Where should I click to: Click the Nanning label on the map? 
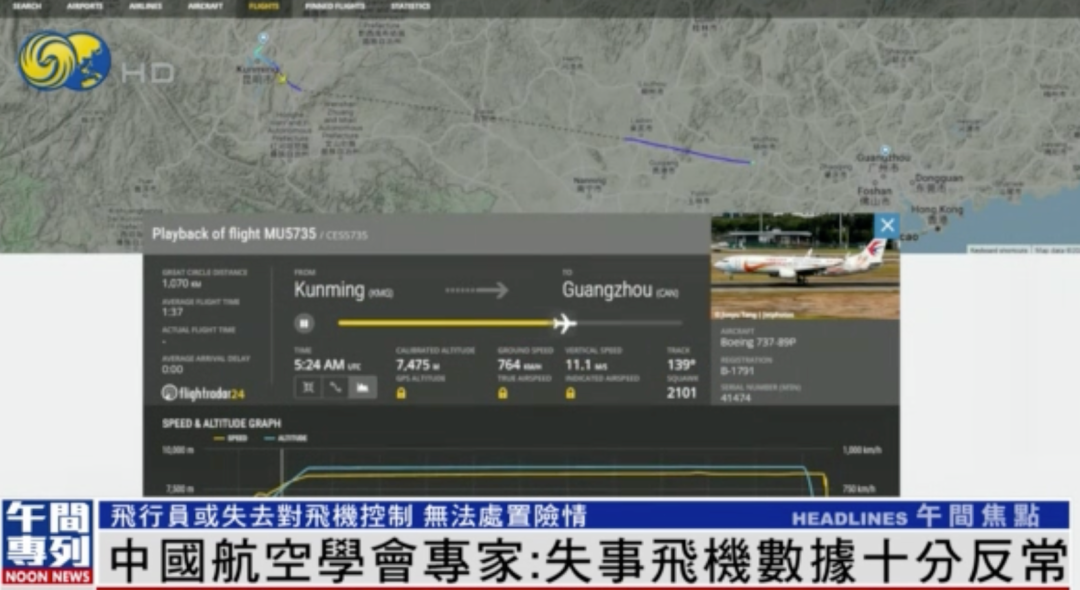(590, 181)
